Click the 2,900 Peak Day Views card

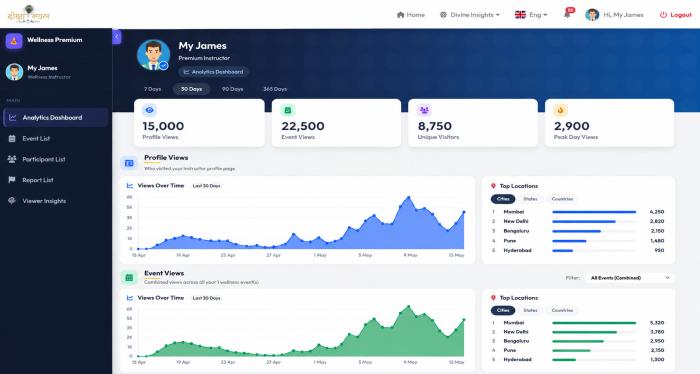609,123
